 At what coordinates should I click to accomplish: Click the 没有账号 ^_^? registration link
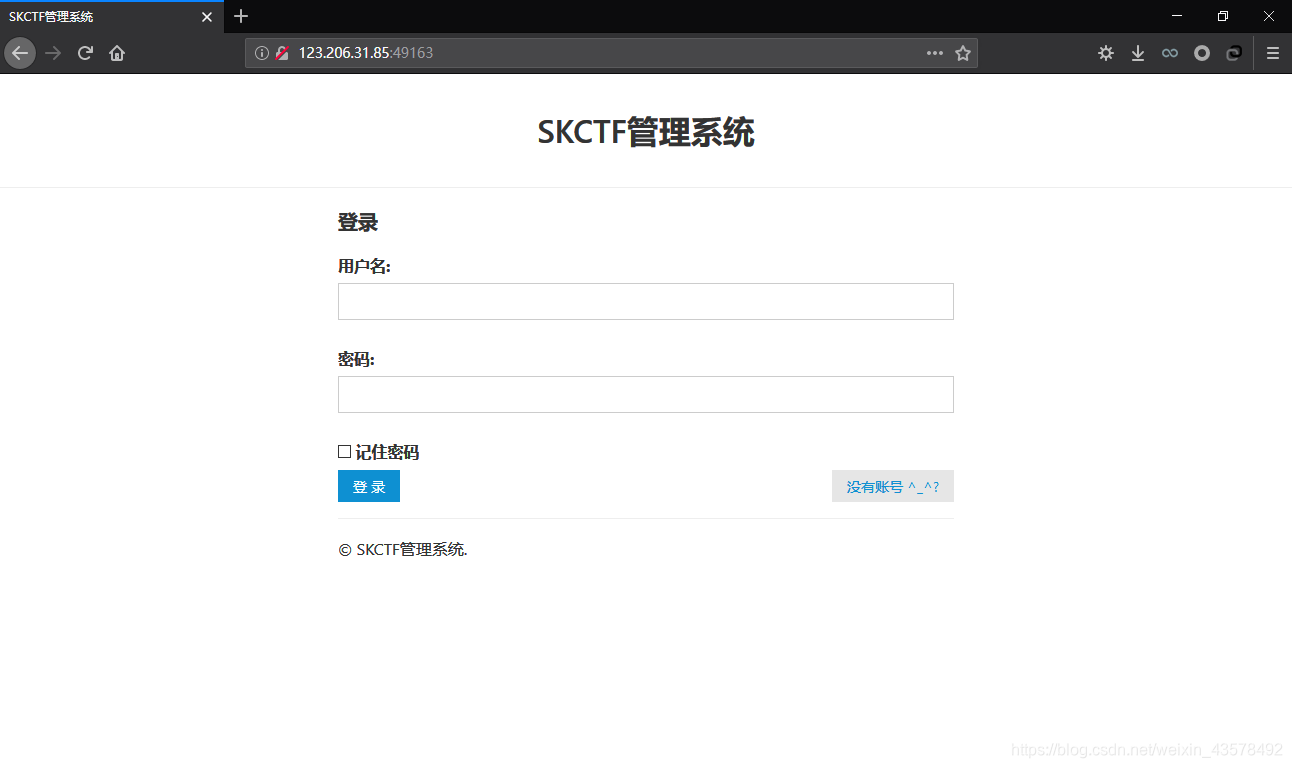coord(892,486)
